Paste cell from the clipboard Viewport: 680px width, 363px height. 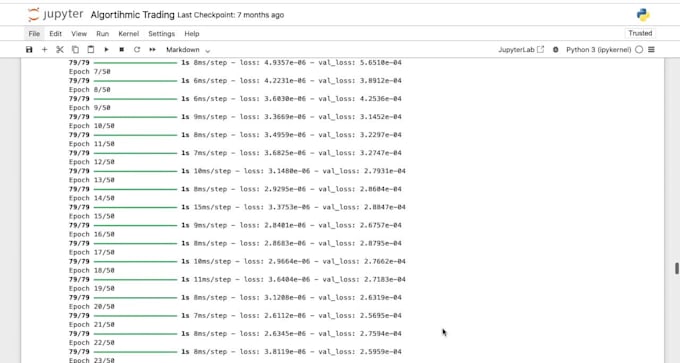click(x=91, y=49)
